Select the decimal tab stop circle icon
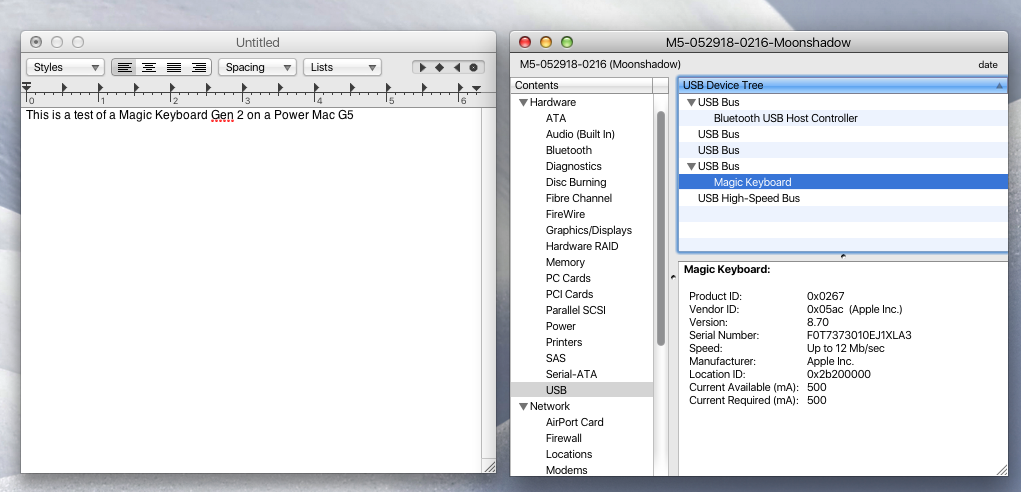The width and height of the screenshot is (1021, 492). coord(473,67)
